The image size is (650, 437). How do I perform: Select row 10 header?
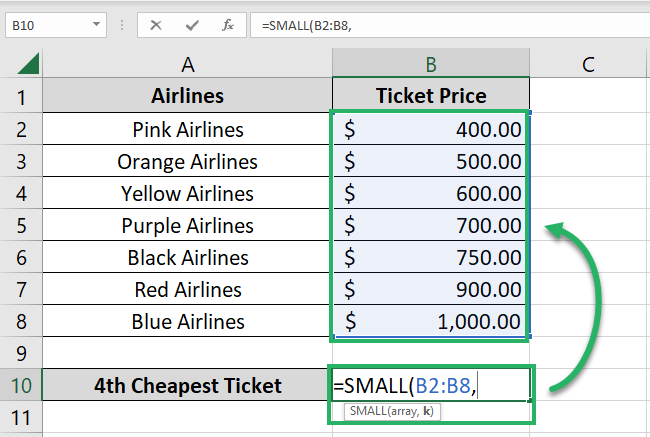point(21,385)
